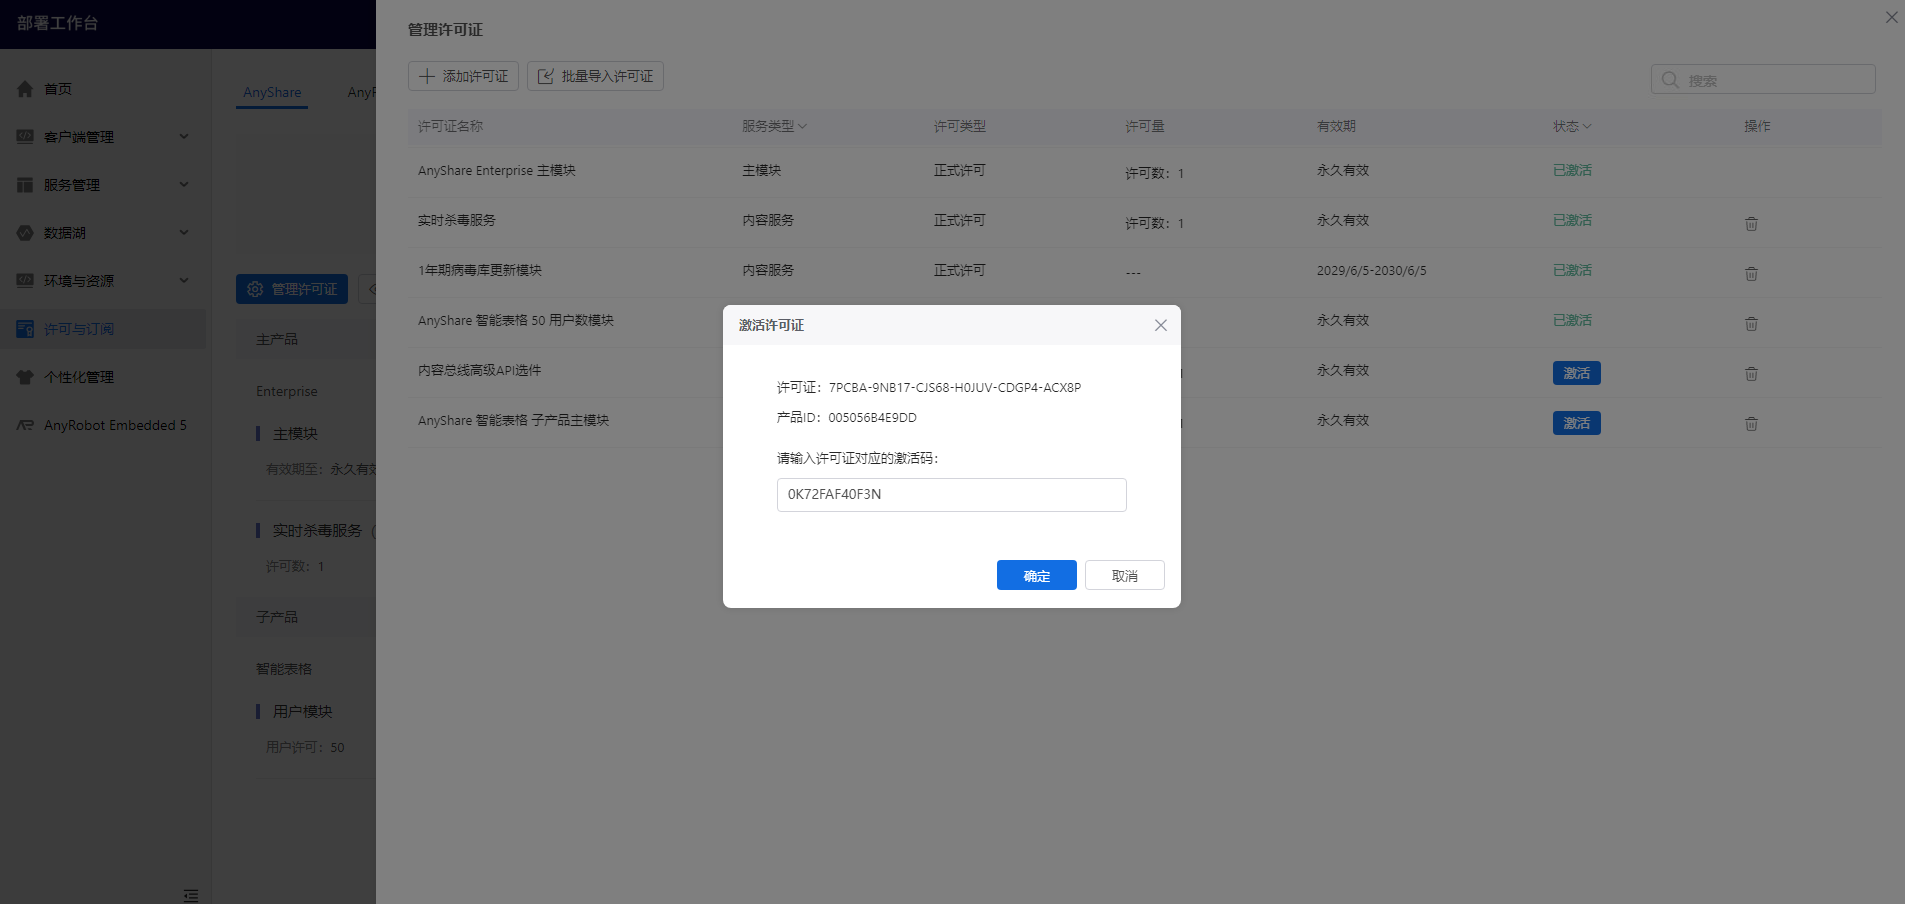Click the license key 7PCBA-9NB17 text
The image size is (1905, 904).
click(955, 387)
